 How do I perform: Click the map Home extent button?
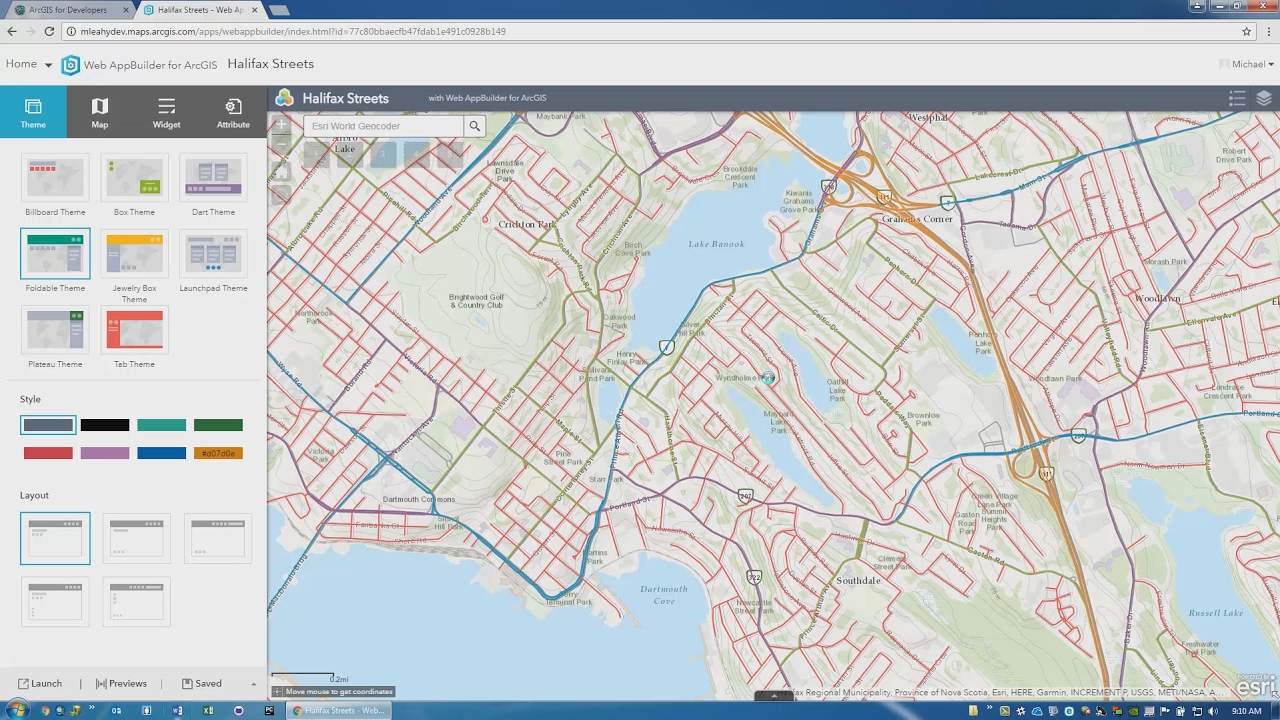(281, 170)
